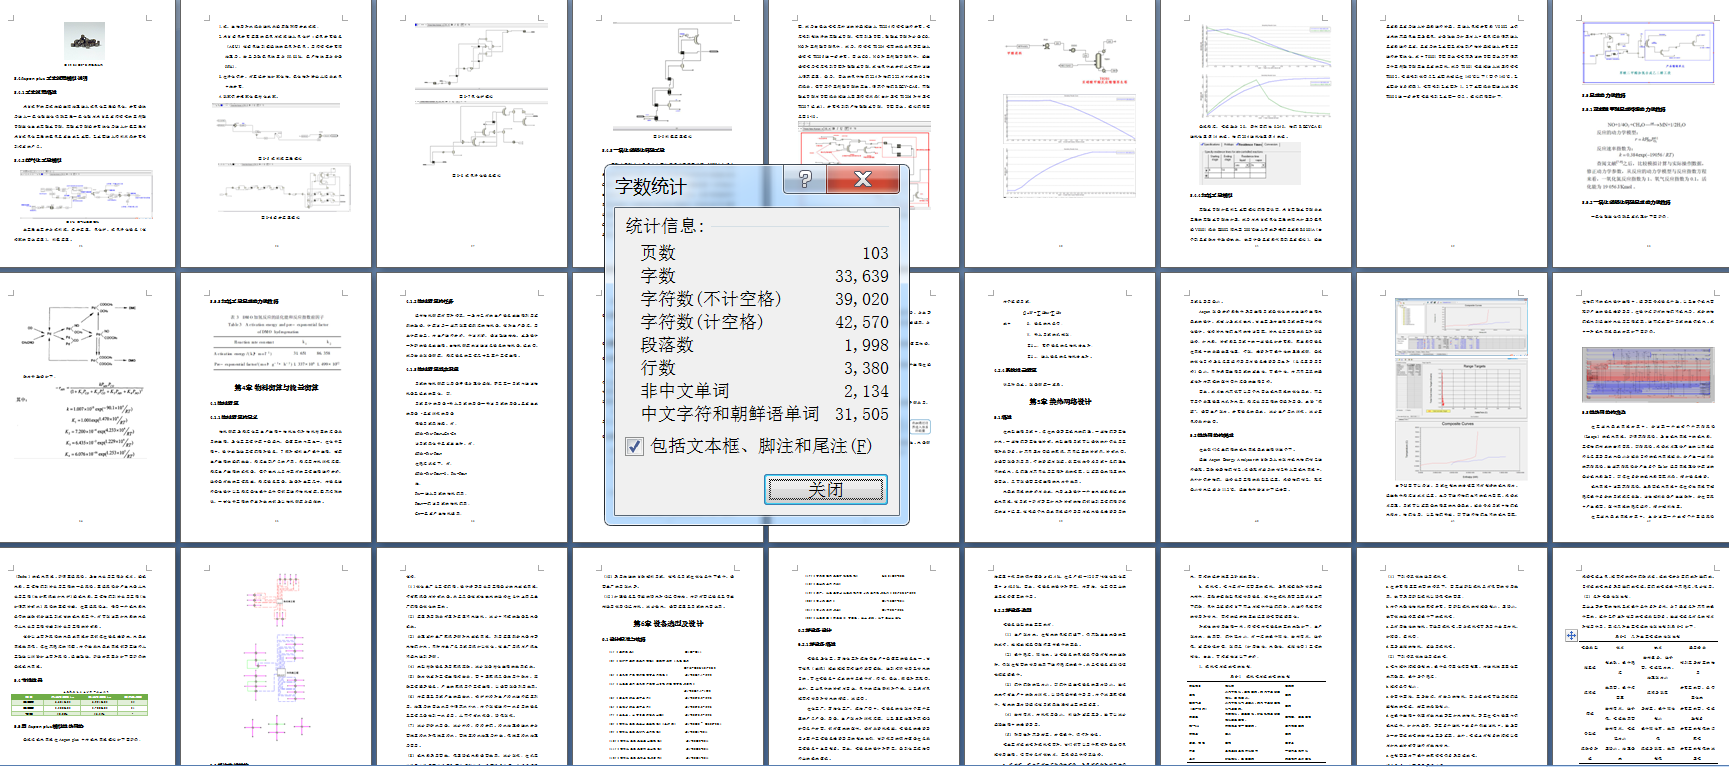Select the 字数 row showing 33,639
This screenshot has width=1729, height=767.
tap(764, 276)
